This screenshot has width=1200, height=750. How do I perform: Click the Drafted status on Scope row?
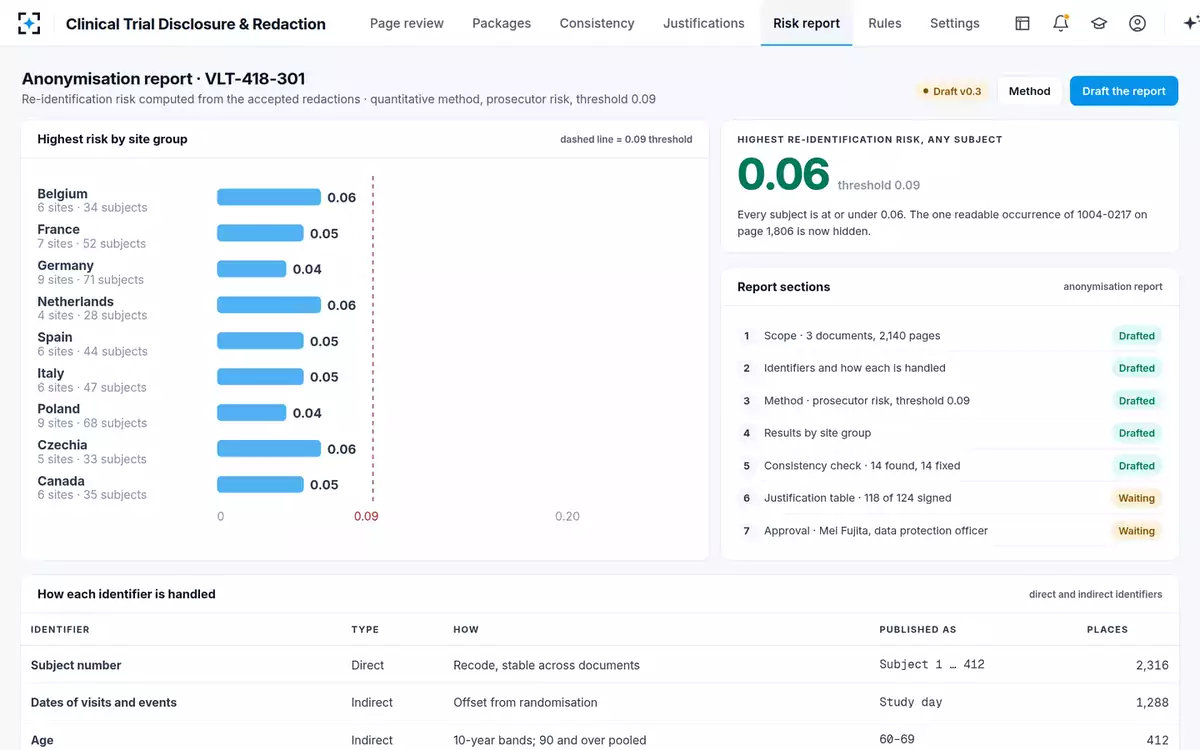click(x=1136, y=336)
